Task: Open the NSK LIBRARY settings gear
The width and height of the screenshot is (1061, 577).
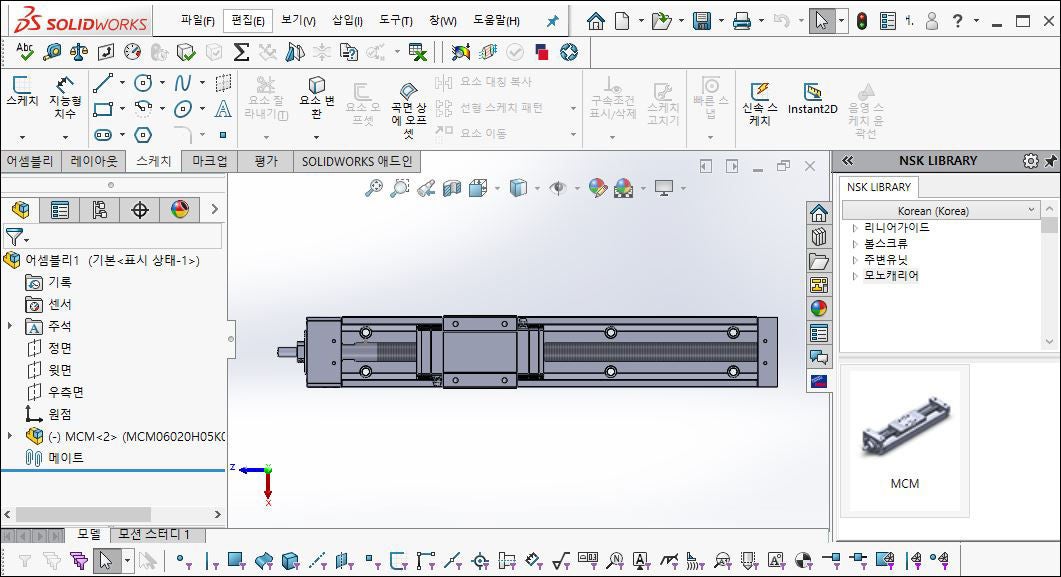Action: pos(1030,160)
